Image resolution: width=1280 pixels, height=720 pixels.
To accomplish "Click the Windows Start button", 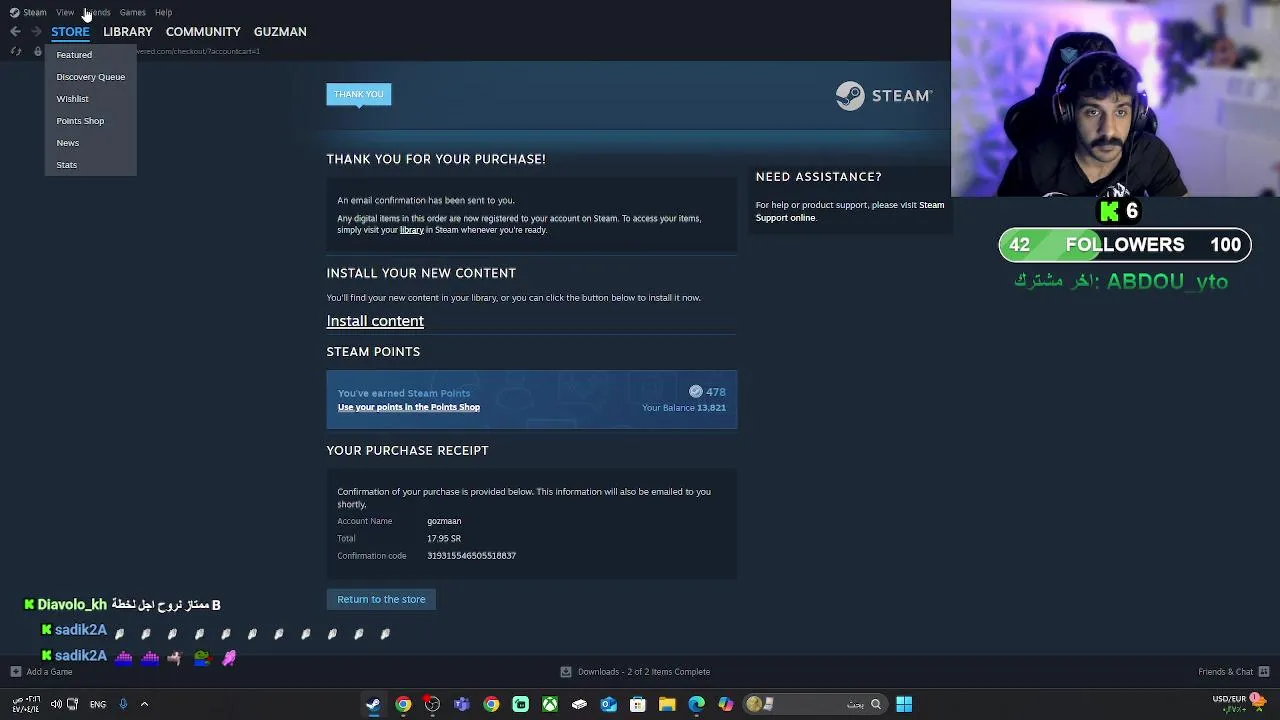I will pos(904,704).
